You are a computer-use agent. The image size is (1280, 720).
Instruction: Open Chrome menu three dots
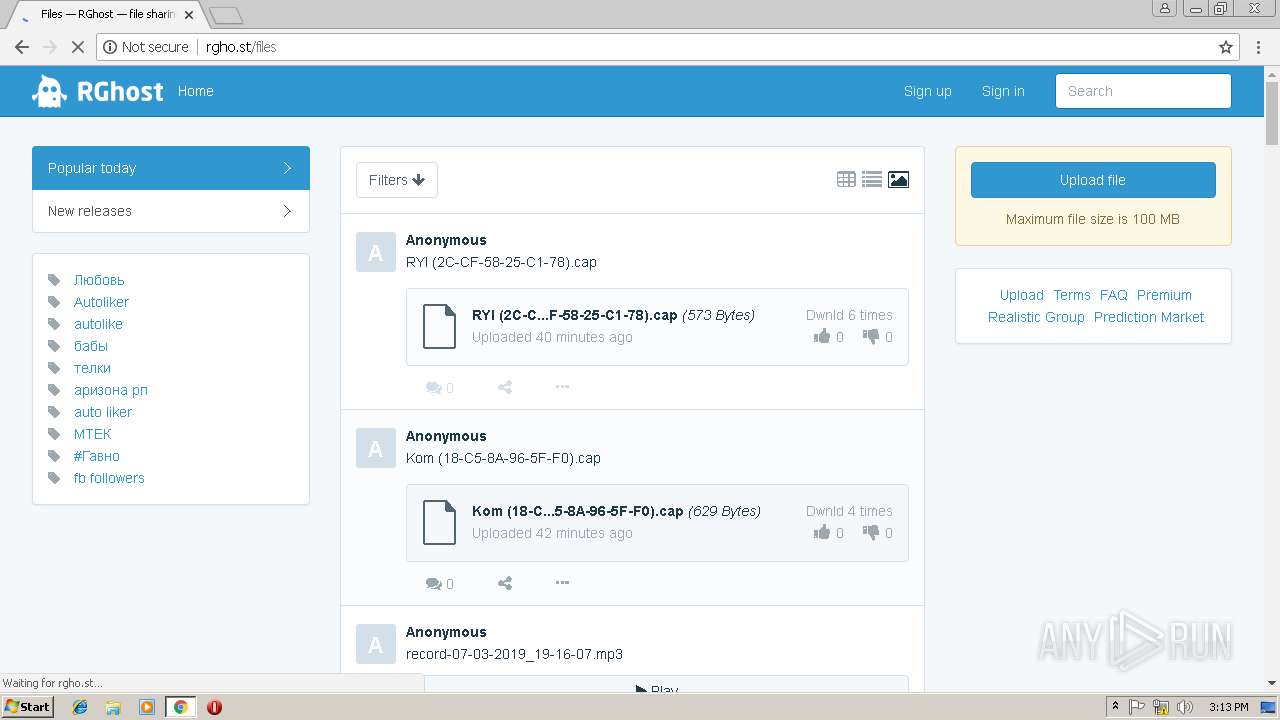point(1258,47)
